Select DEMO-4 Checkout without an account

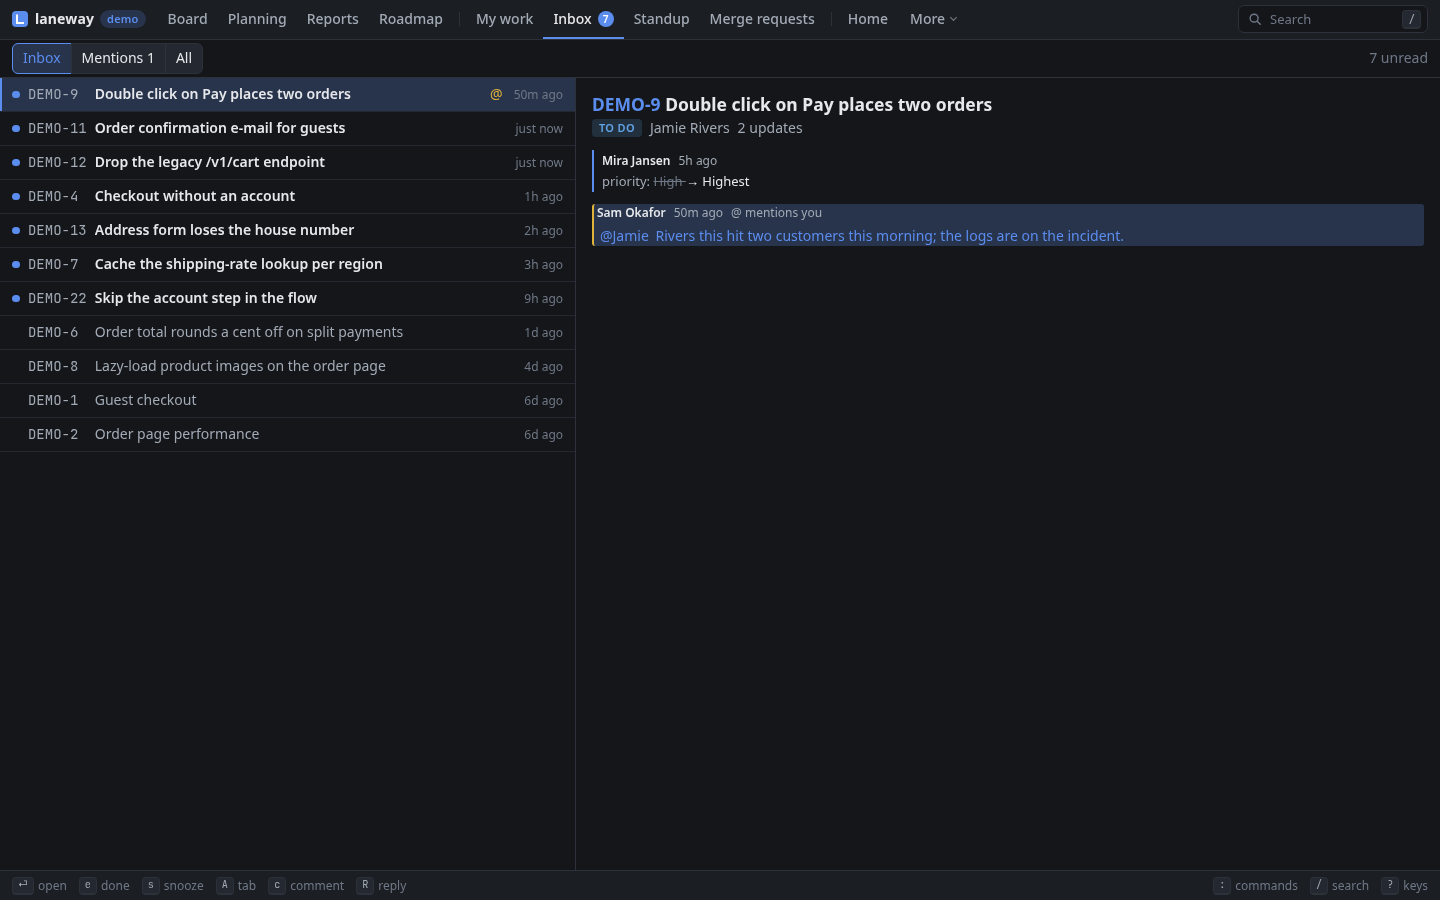click(288, 196)
